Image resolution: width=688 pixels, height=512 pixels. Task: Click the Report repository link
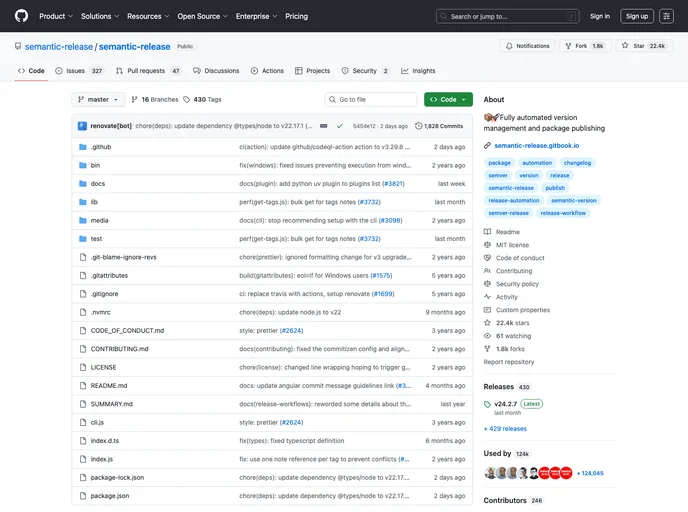coord(509,362)
